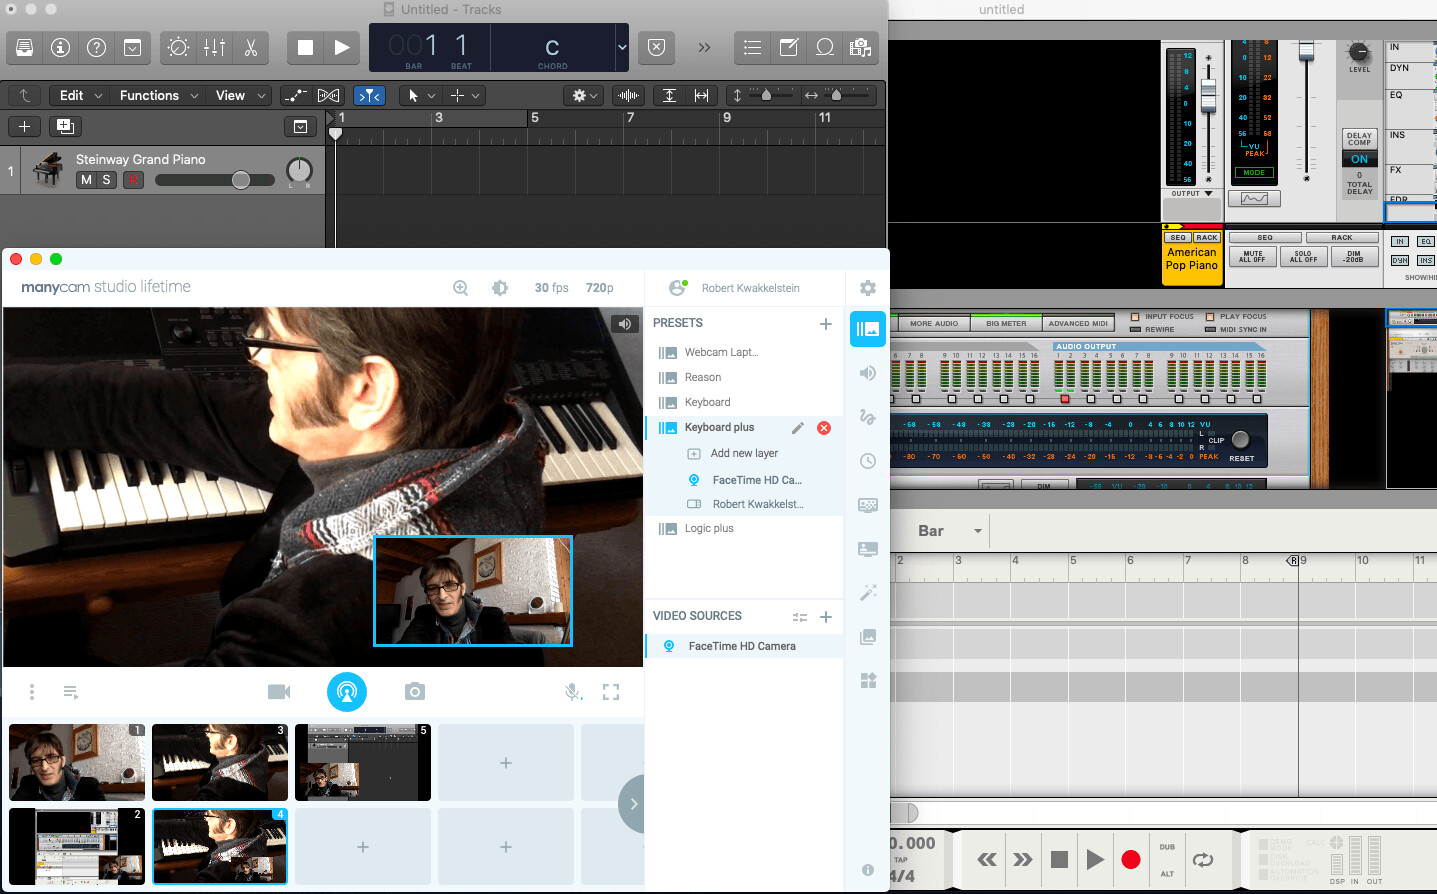Open ManyCam settings gear icon

[868, 288]
